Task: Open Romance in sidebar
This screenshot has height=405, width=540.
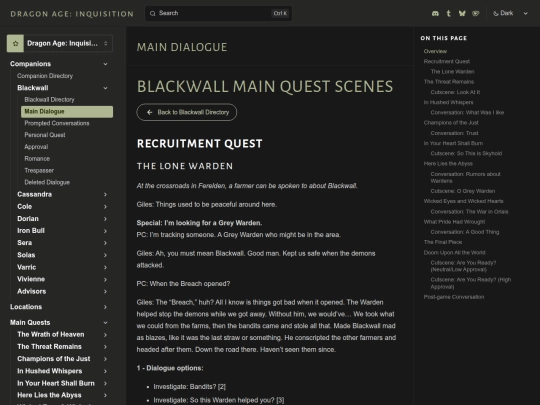Action: 37,159
